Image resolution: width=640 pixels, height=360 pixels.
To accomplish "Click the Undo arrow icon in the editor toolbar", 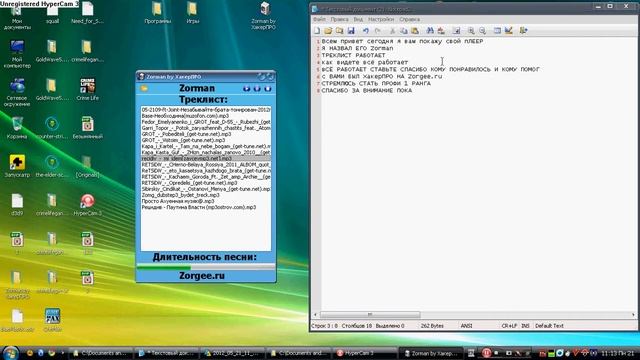I will 366,31.
